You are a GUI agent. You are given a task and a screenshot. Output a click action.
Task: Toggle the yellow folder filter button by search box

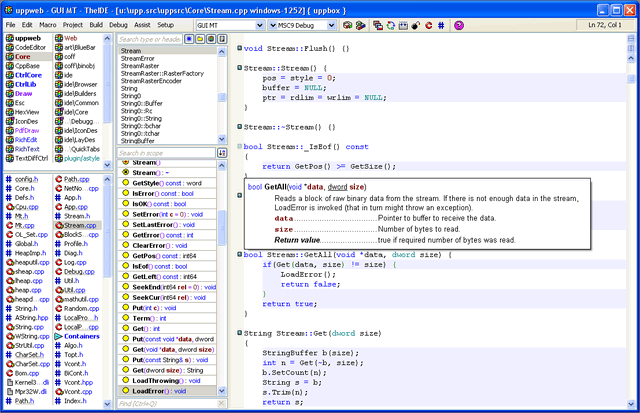coord(200,39)
